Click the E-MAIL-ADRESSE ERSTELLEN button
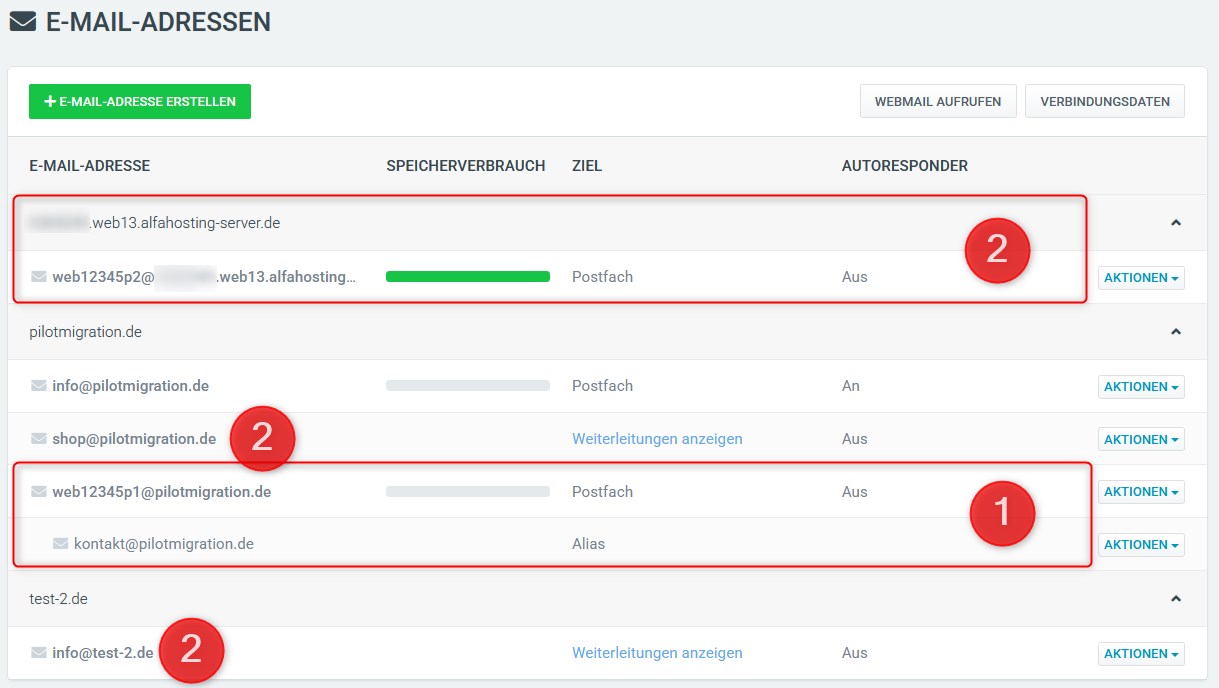This screenshot has height=688, width=1219. 139,101
